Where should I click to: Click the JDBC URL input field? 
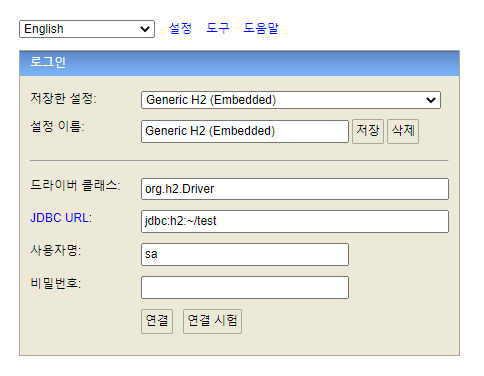pyautogui.click(x=295, y=221)
